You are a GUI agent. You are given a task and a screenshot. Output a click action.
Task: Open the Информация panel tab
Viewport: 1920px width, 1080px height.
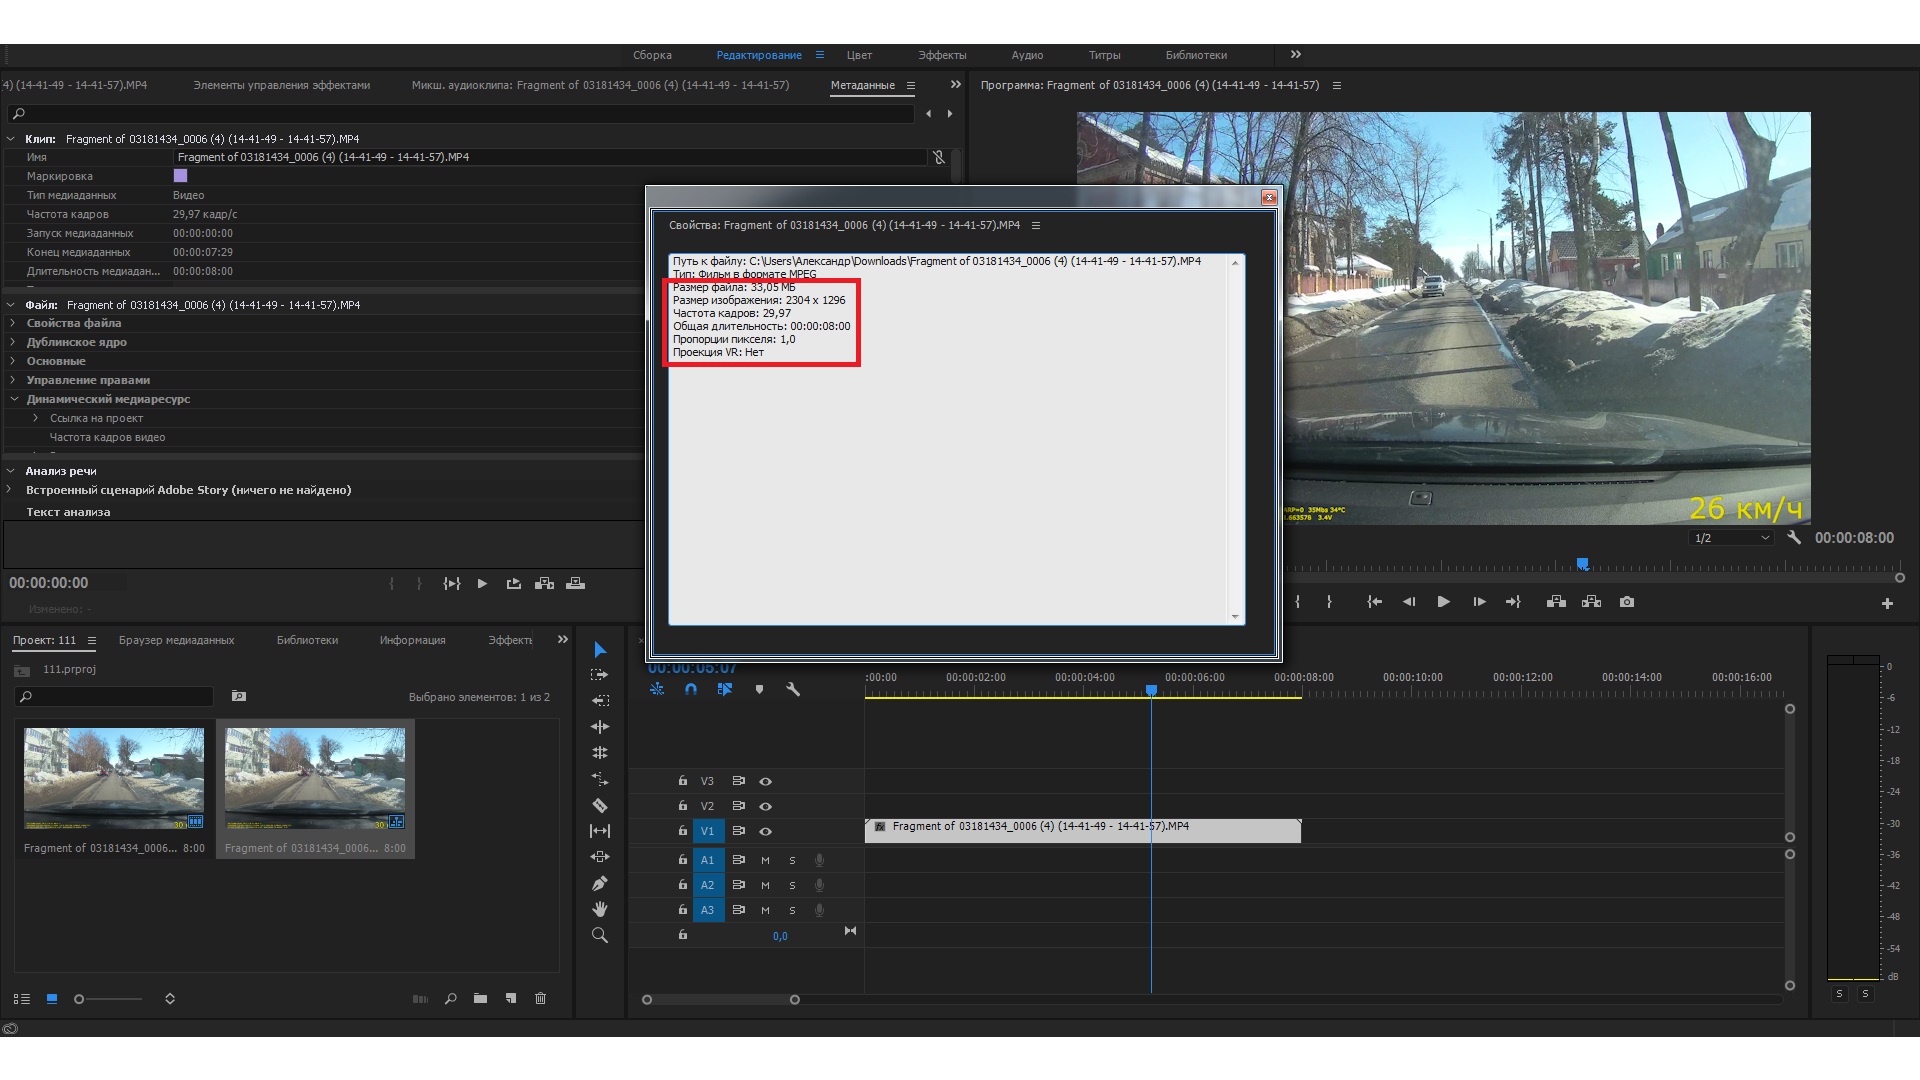pos(412,640)
